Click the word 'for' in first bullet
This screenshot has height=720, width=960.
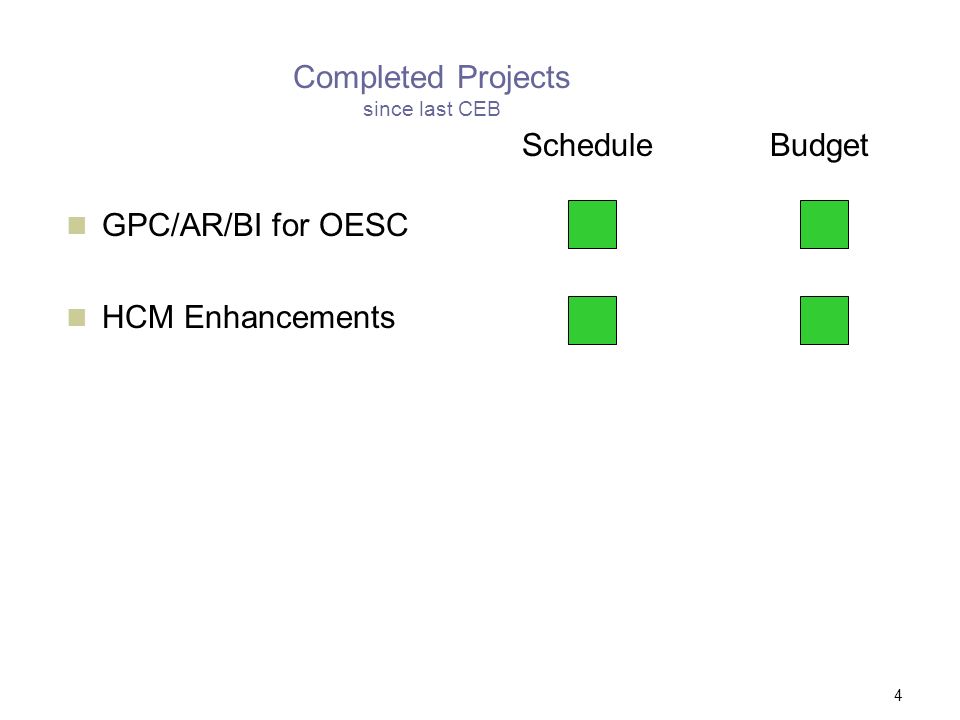290,225
